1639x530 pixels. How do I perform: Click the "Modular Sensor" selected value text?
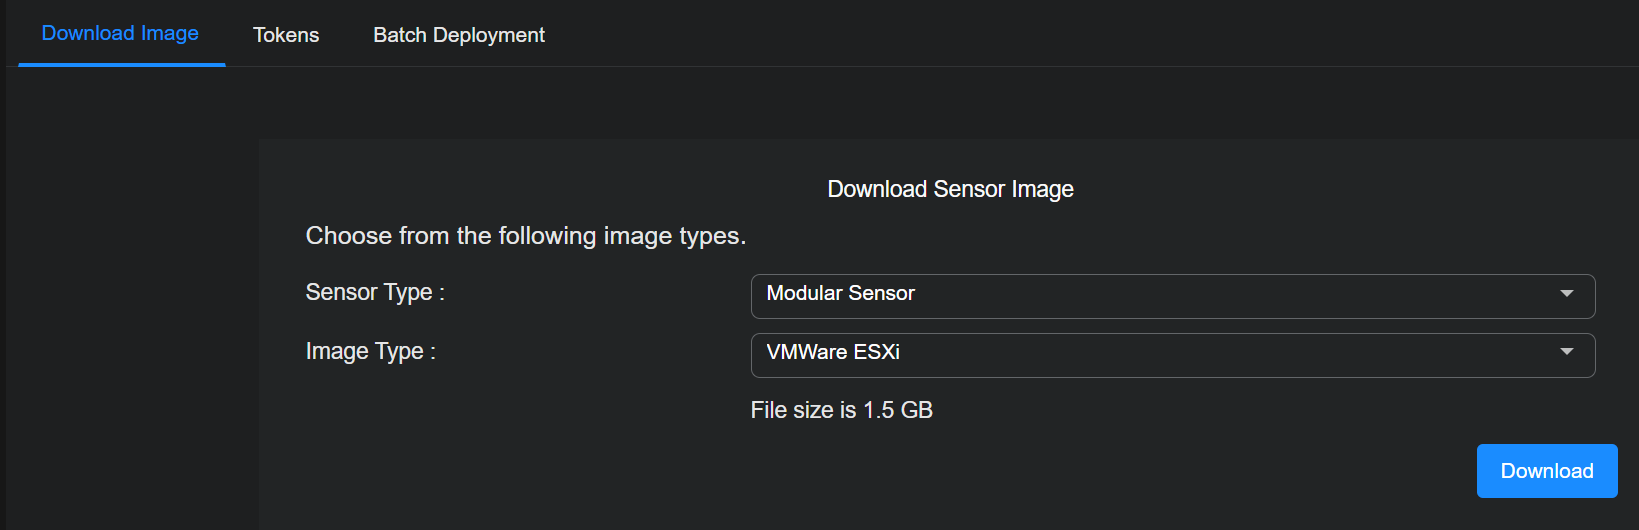point(840,293)
